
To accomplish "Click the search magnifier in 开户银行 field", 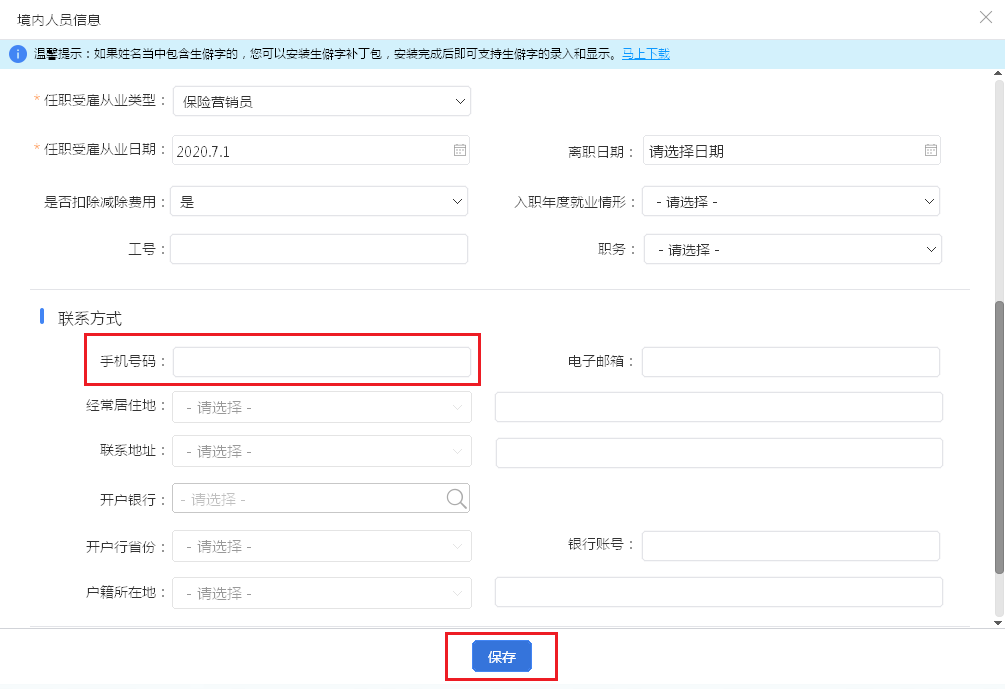I will (456, 498).
